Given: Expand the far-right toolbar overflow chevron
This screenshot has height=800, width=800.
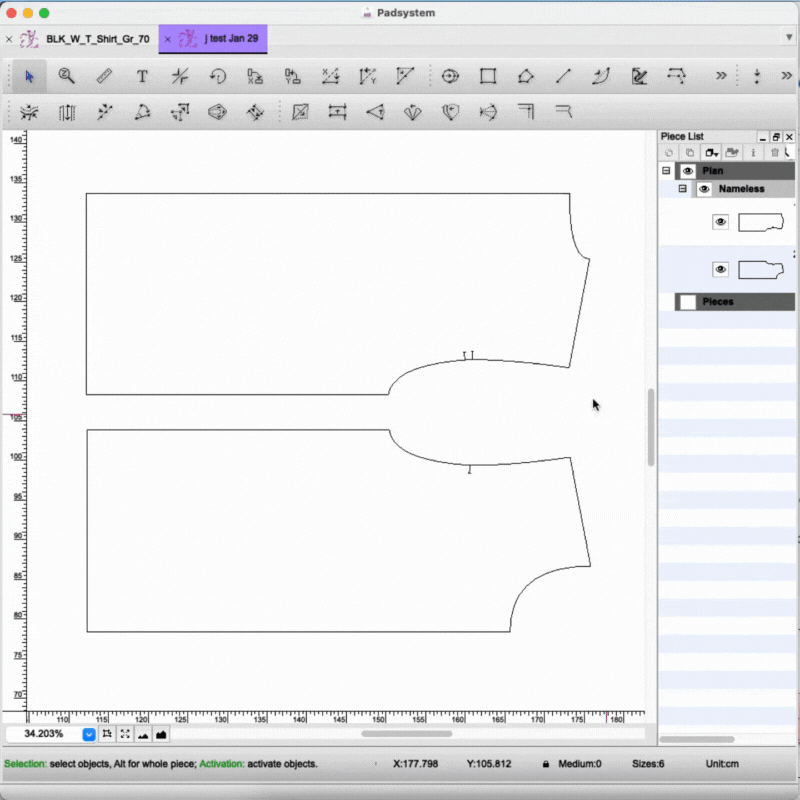Looking at the screenshot, I should coord(786,77).
